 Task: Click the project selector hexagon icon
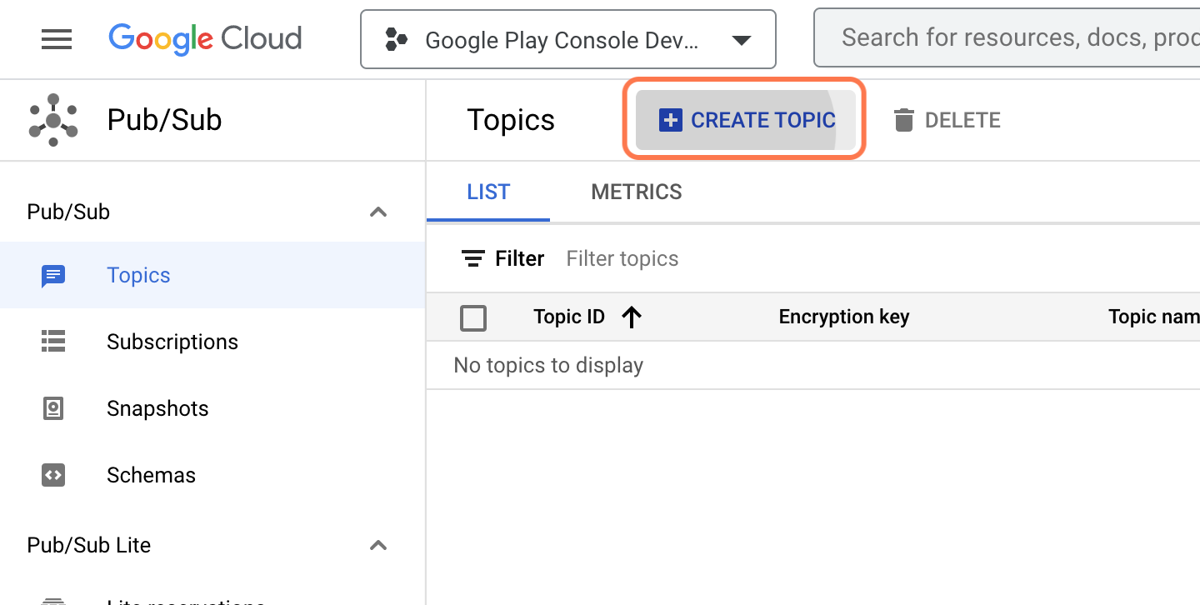click(396, 40)
